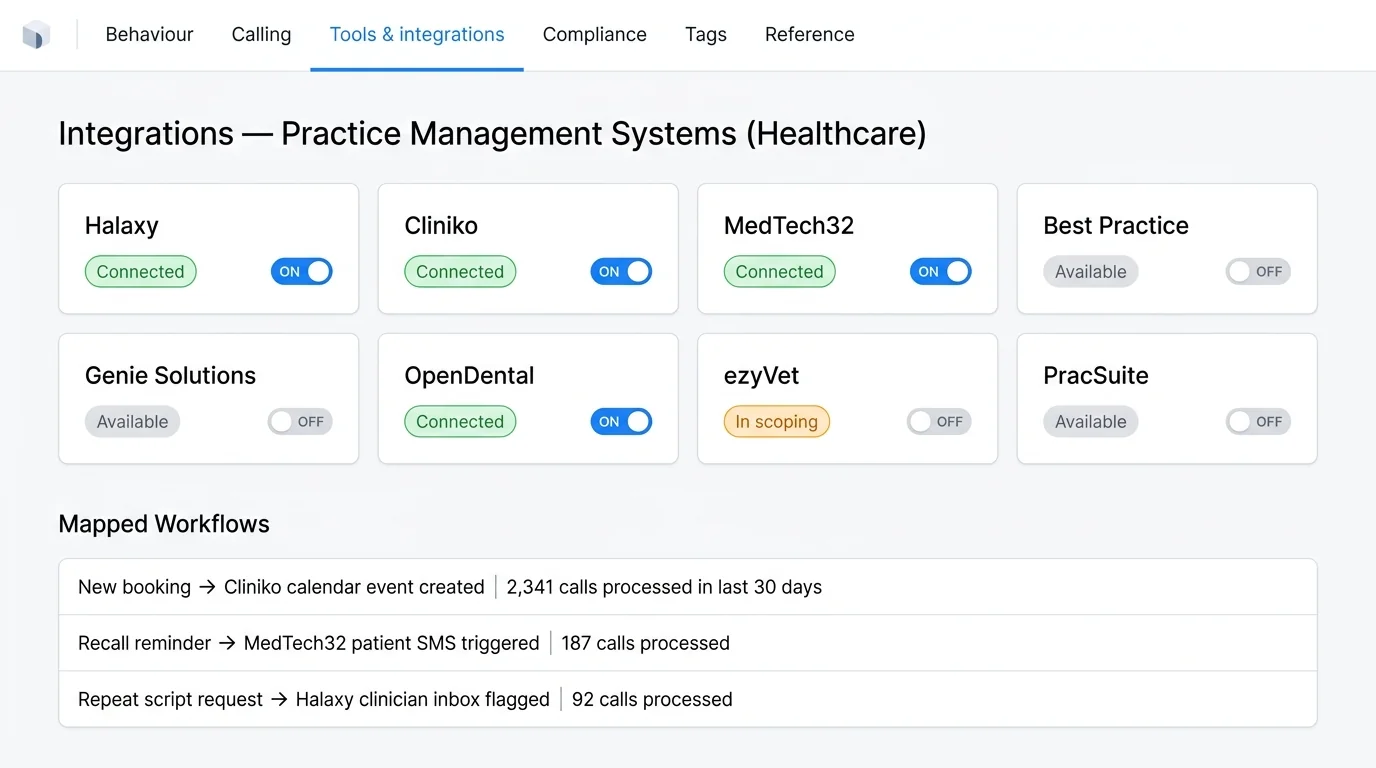The image size is (1376, 768).
Task: Click the Genie Solutions card title
Action: coord(170,376)
